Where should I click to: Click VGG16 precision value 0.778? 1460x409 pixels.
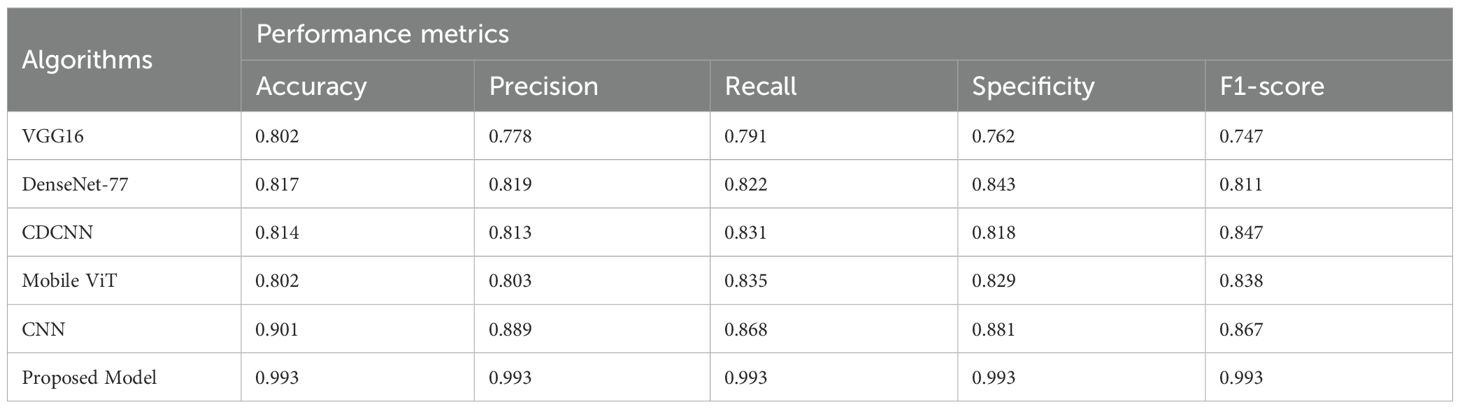tap(508, 136)
